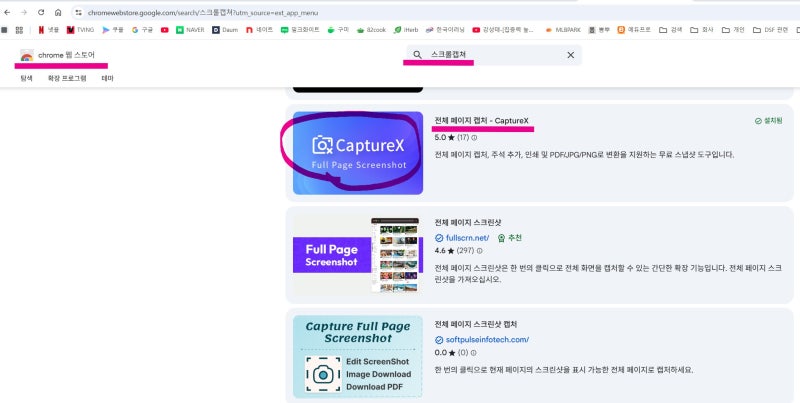Visit softpulseinfotech.com publisher link
The width and height of the screenshot is (800, 403).
(482, 340)
